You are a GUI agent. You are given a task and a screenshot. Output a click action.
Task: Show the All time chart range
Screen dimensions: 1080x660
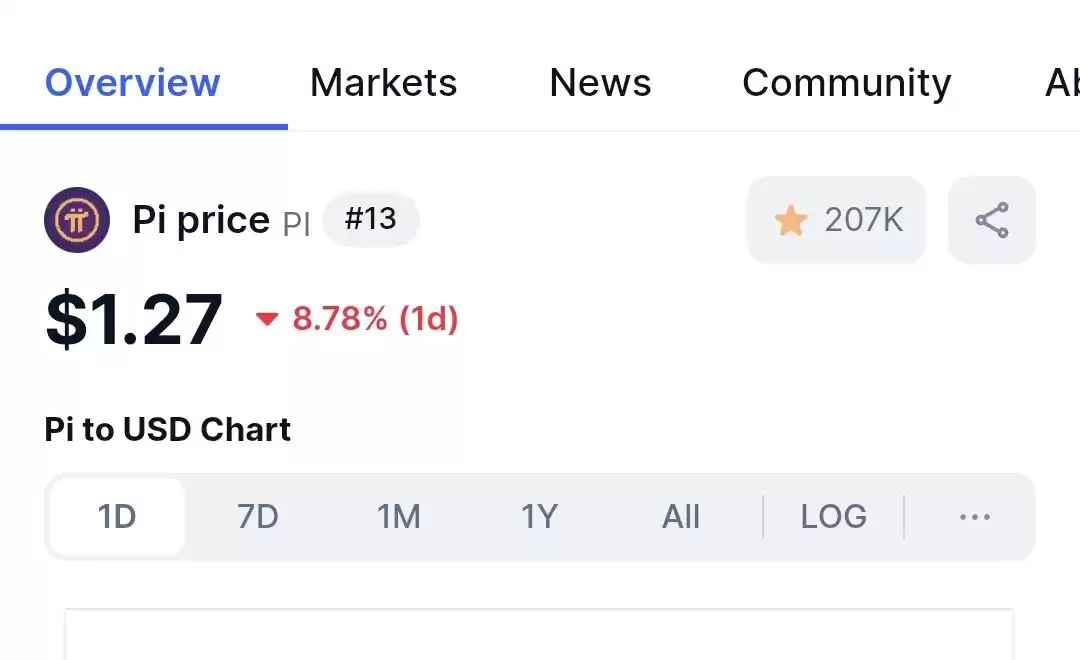coord(681,517)
